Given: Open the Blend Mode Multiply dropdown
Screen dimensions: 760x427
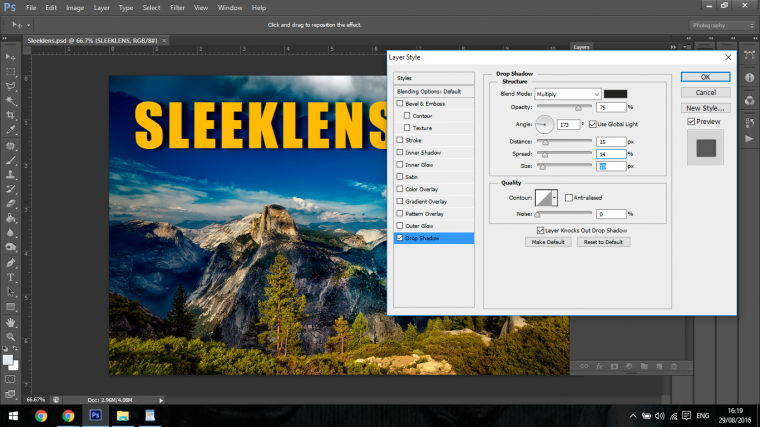Looking at the screenshot, I should (x=568, y=94).
